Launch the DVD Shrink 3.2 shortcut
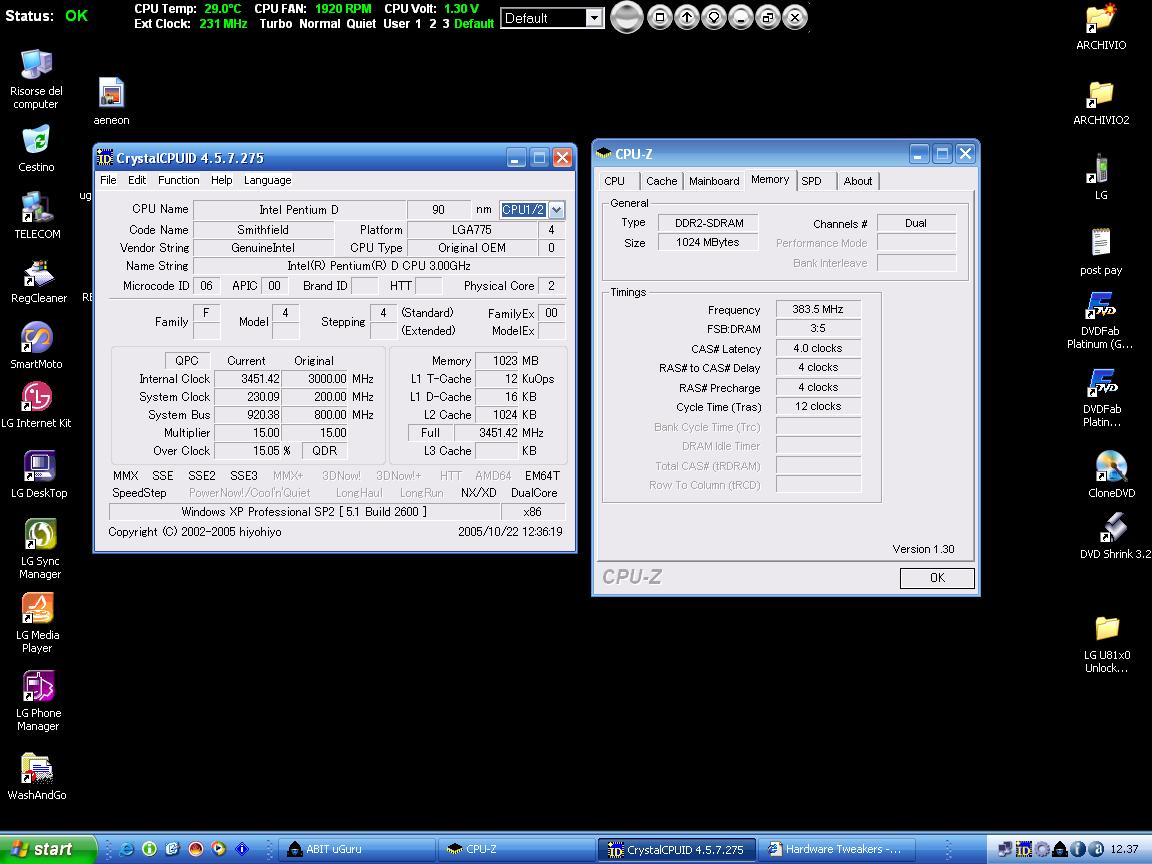The width and height of the screenshot is (1152, 864). pyautogui.click(x=1115, y=536)
